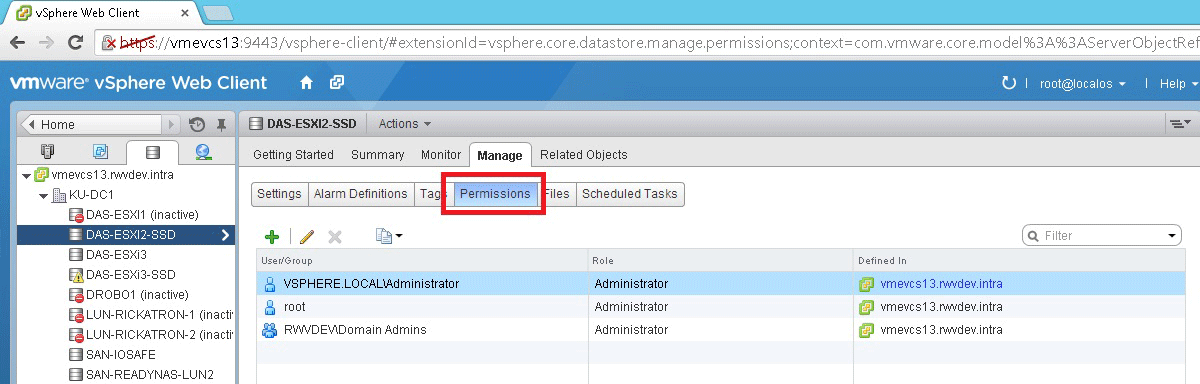Image resolution: width=1200 pixels, height=384 pixels.
Task: Switch to Hosts and Clusters inventory tab
Action: pyautogui.click(x=47, y=153)
